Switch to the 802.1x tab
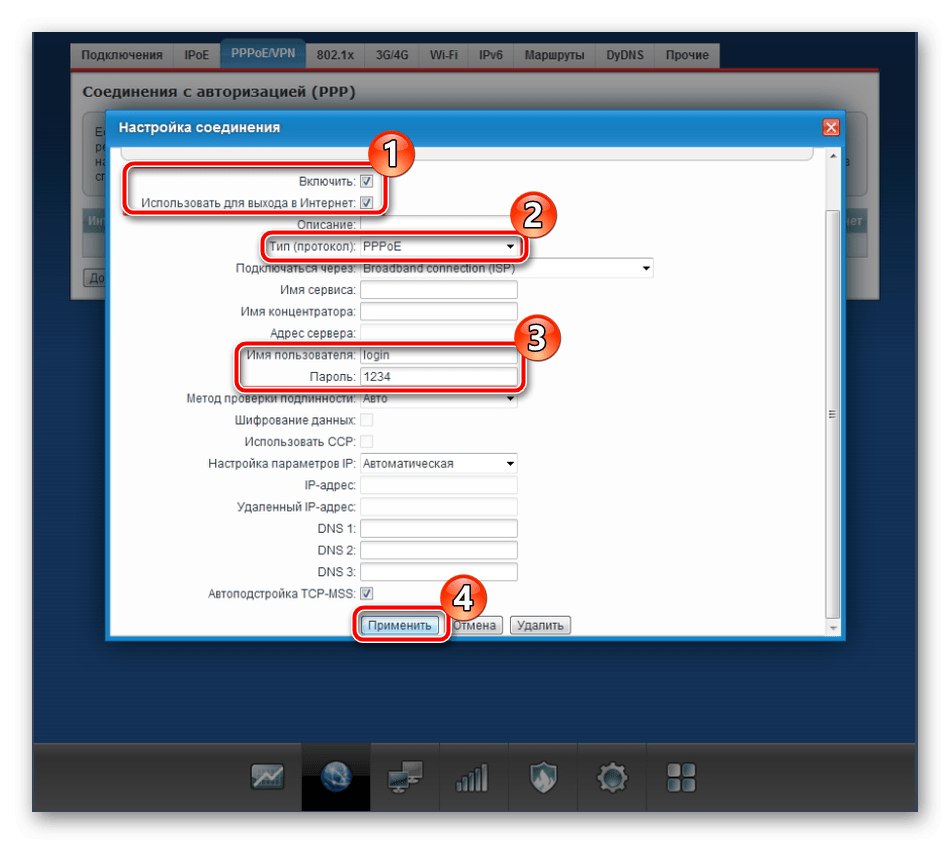The image size is (950, 844). pos(335,55)
